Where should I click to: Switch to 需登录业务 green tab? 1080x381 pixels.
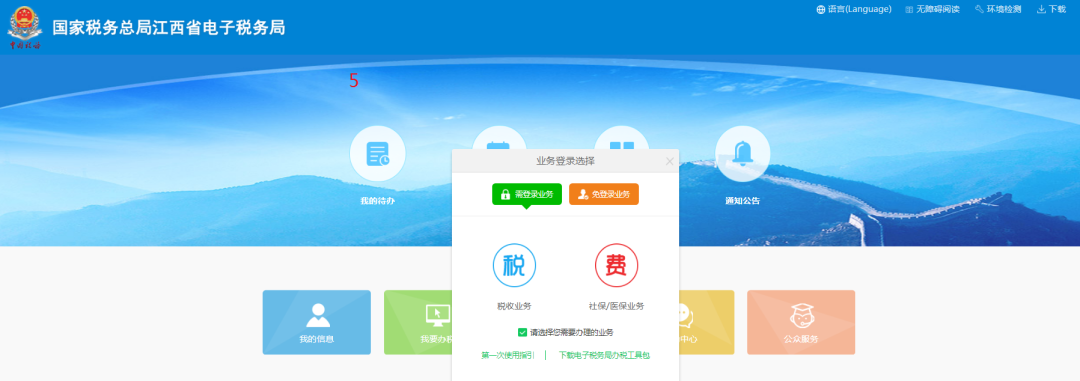click(x=527, y=194)
